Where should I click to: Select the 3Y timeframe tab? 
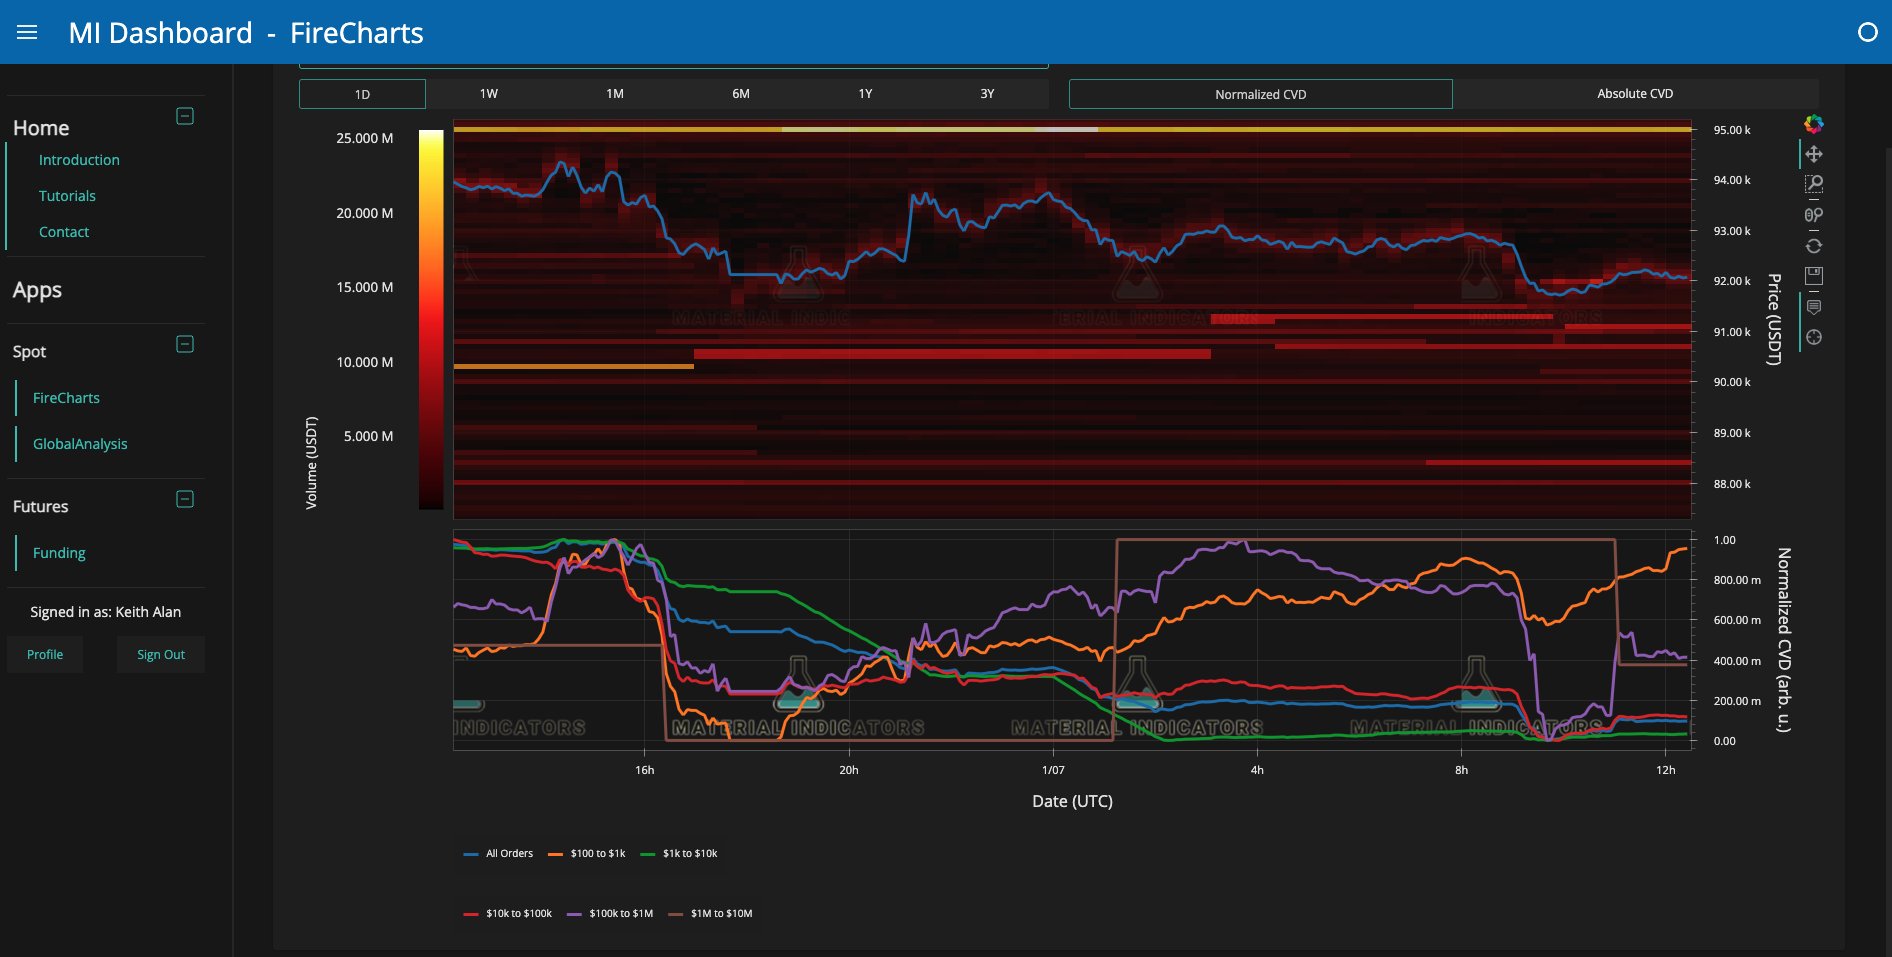coord(986,93)
